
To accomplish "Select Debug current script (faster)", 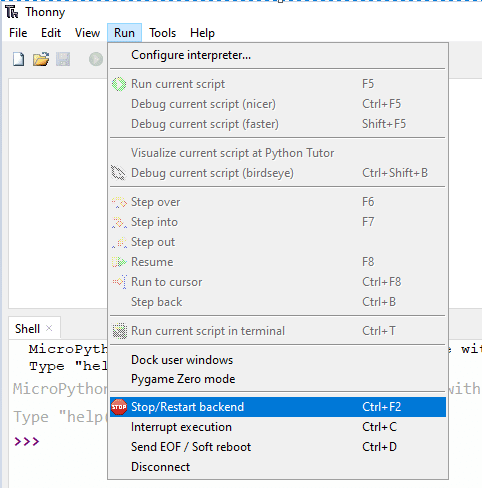I will pyautogui.click(x=278, y=124).
